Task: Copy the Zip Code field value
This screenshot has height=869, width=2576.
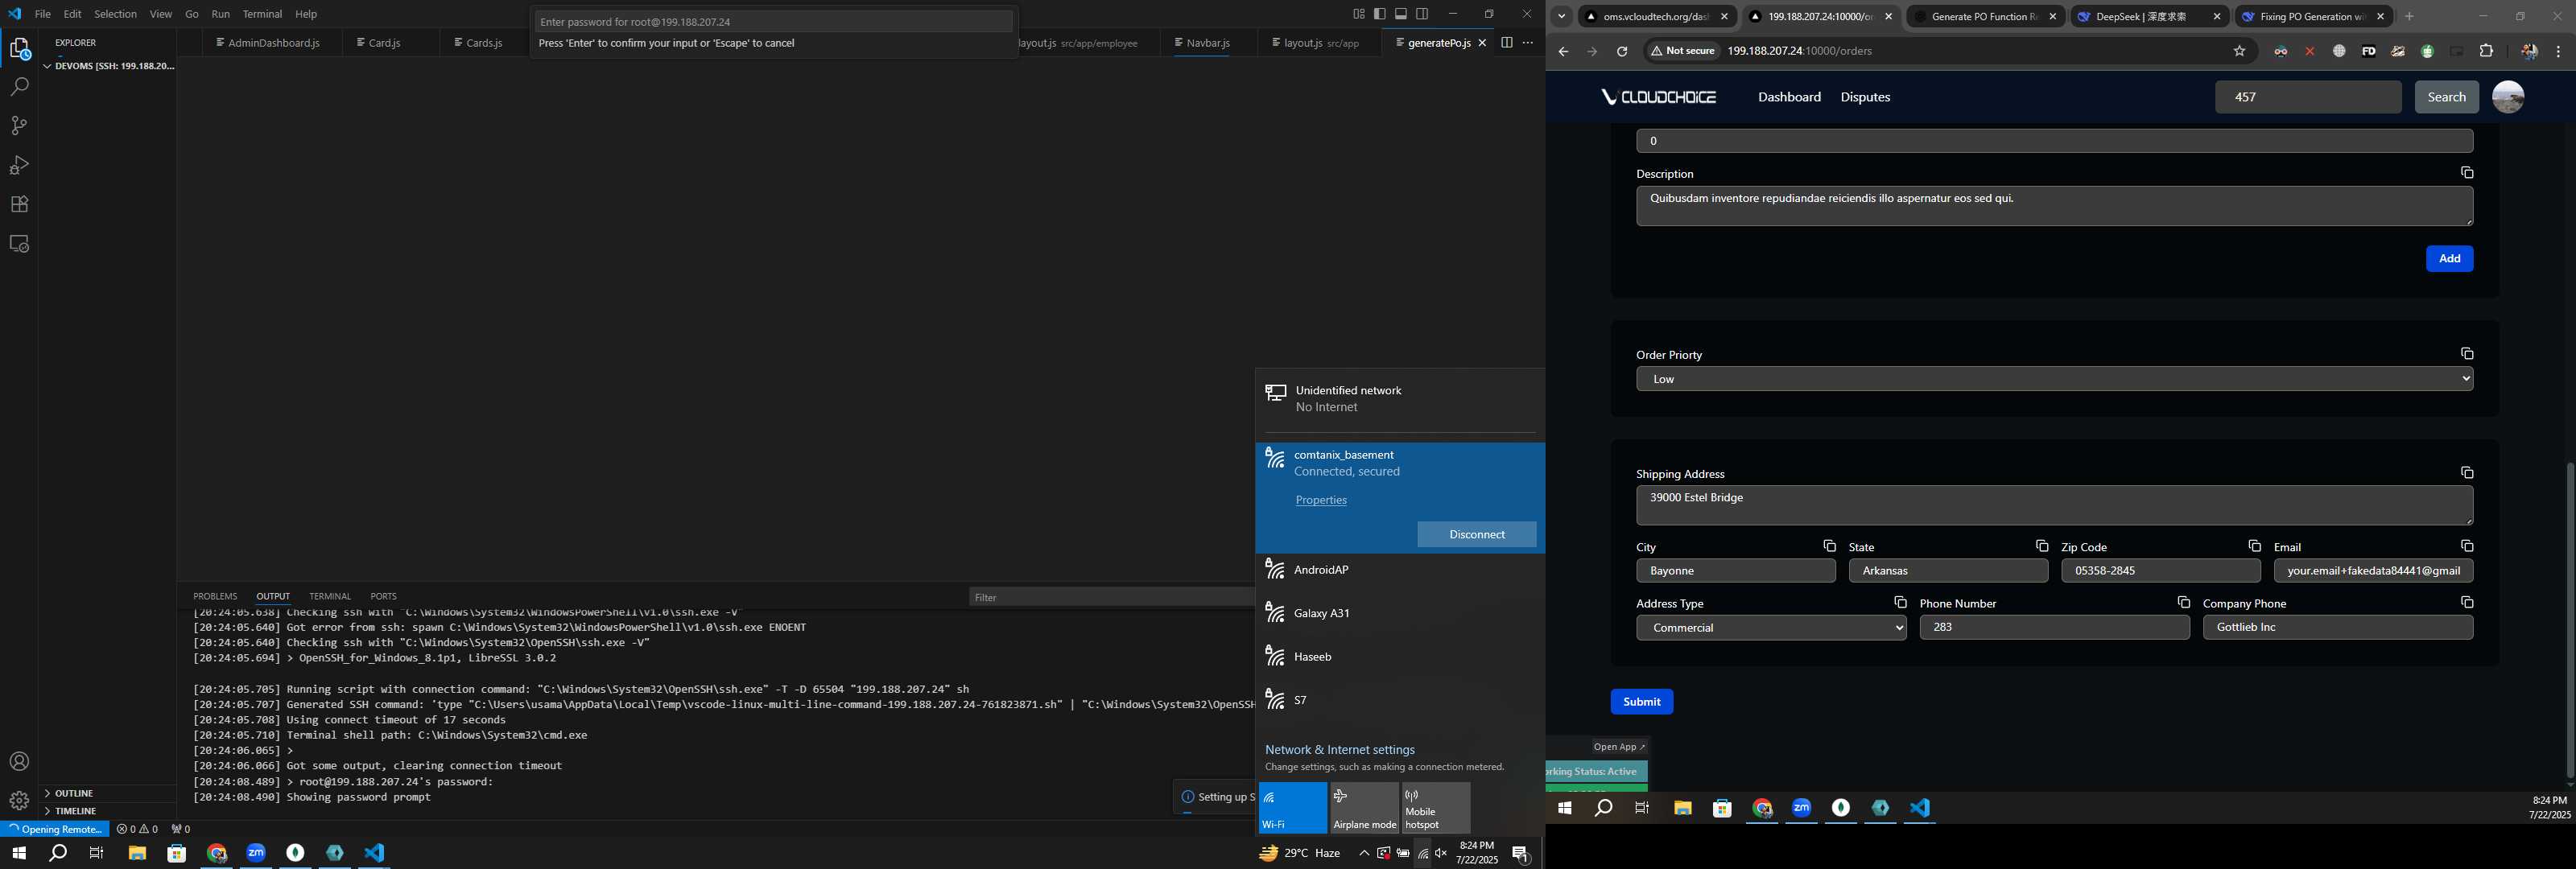Action: point(2254,546)
